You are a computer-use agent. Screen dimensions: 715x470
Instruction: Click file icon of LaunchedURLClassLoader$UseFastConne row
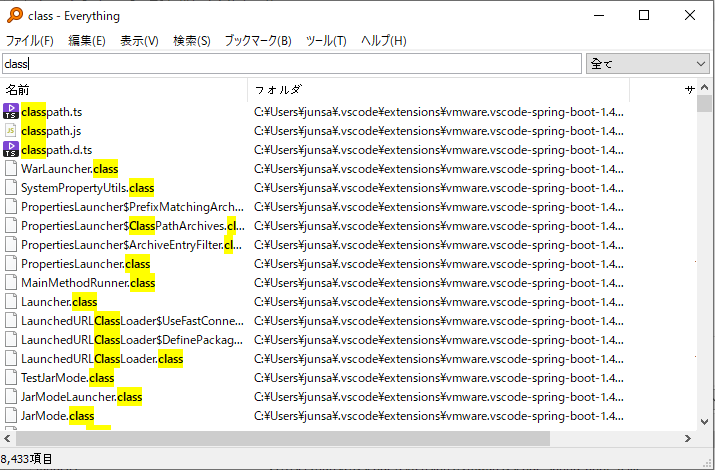pyautogui.click(x=11, y=320)
